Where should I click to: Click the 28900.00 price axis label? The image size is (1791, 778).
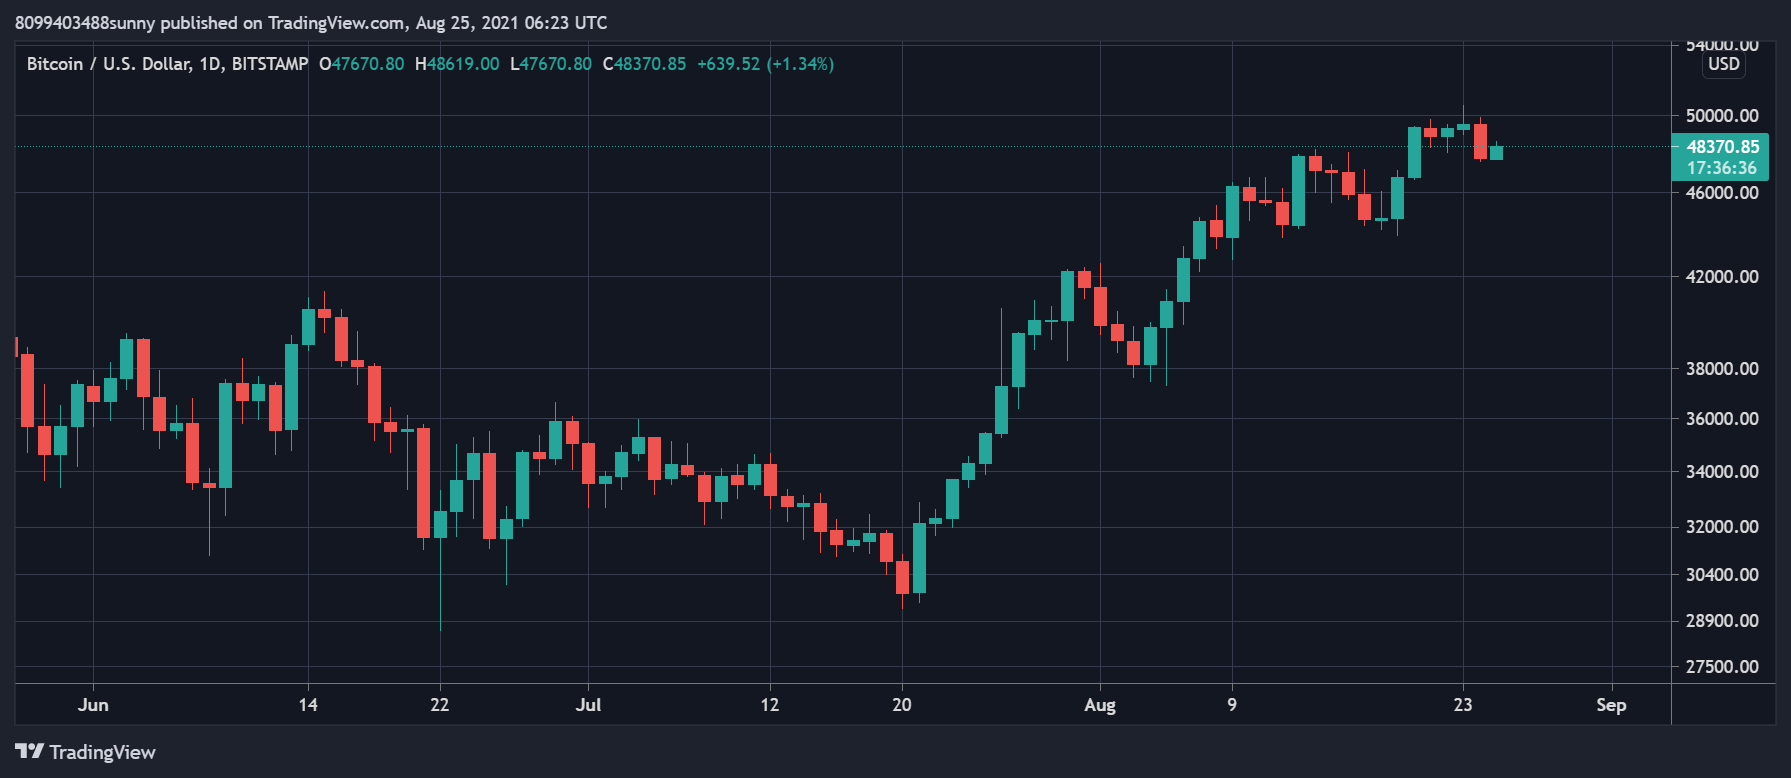pos(1722,621)
